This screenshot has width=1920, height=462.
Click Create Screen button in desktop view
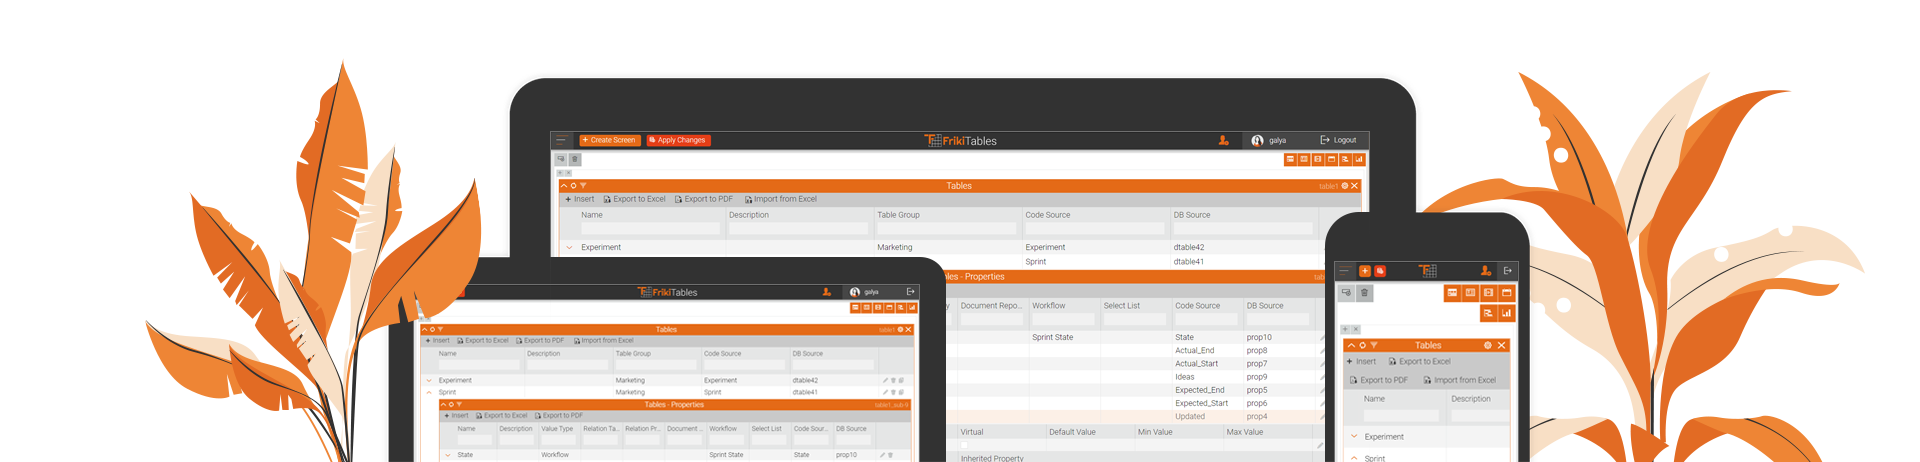(608, 140)
